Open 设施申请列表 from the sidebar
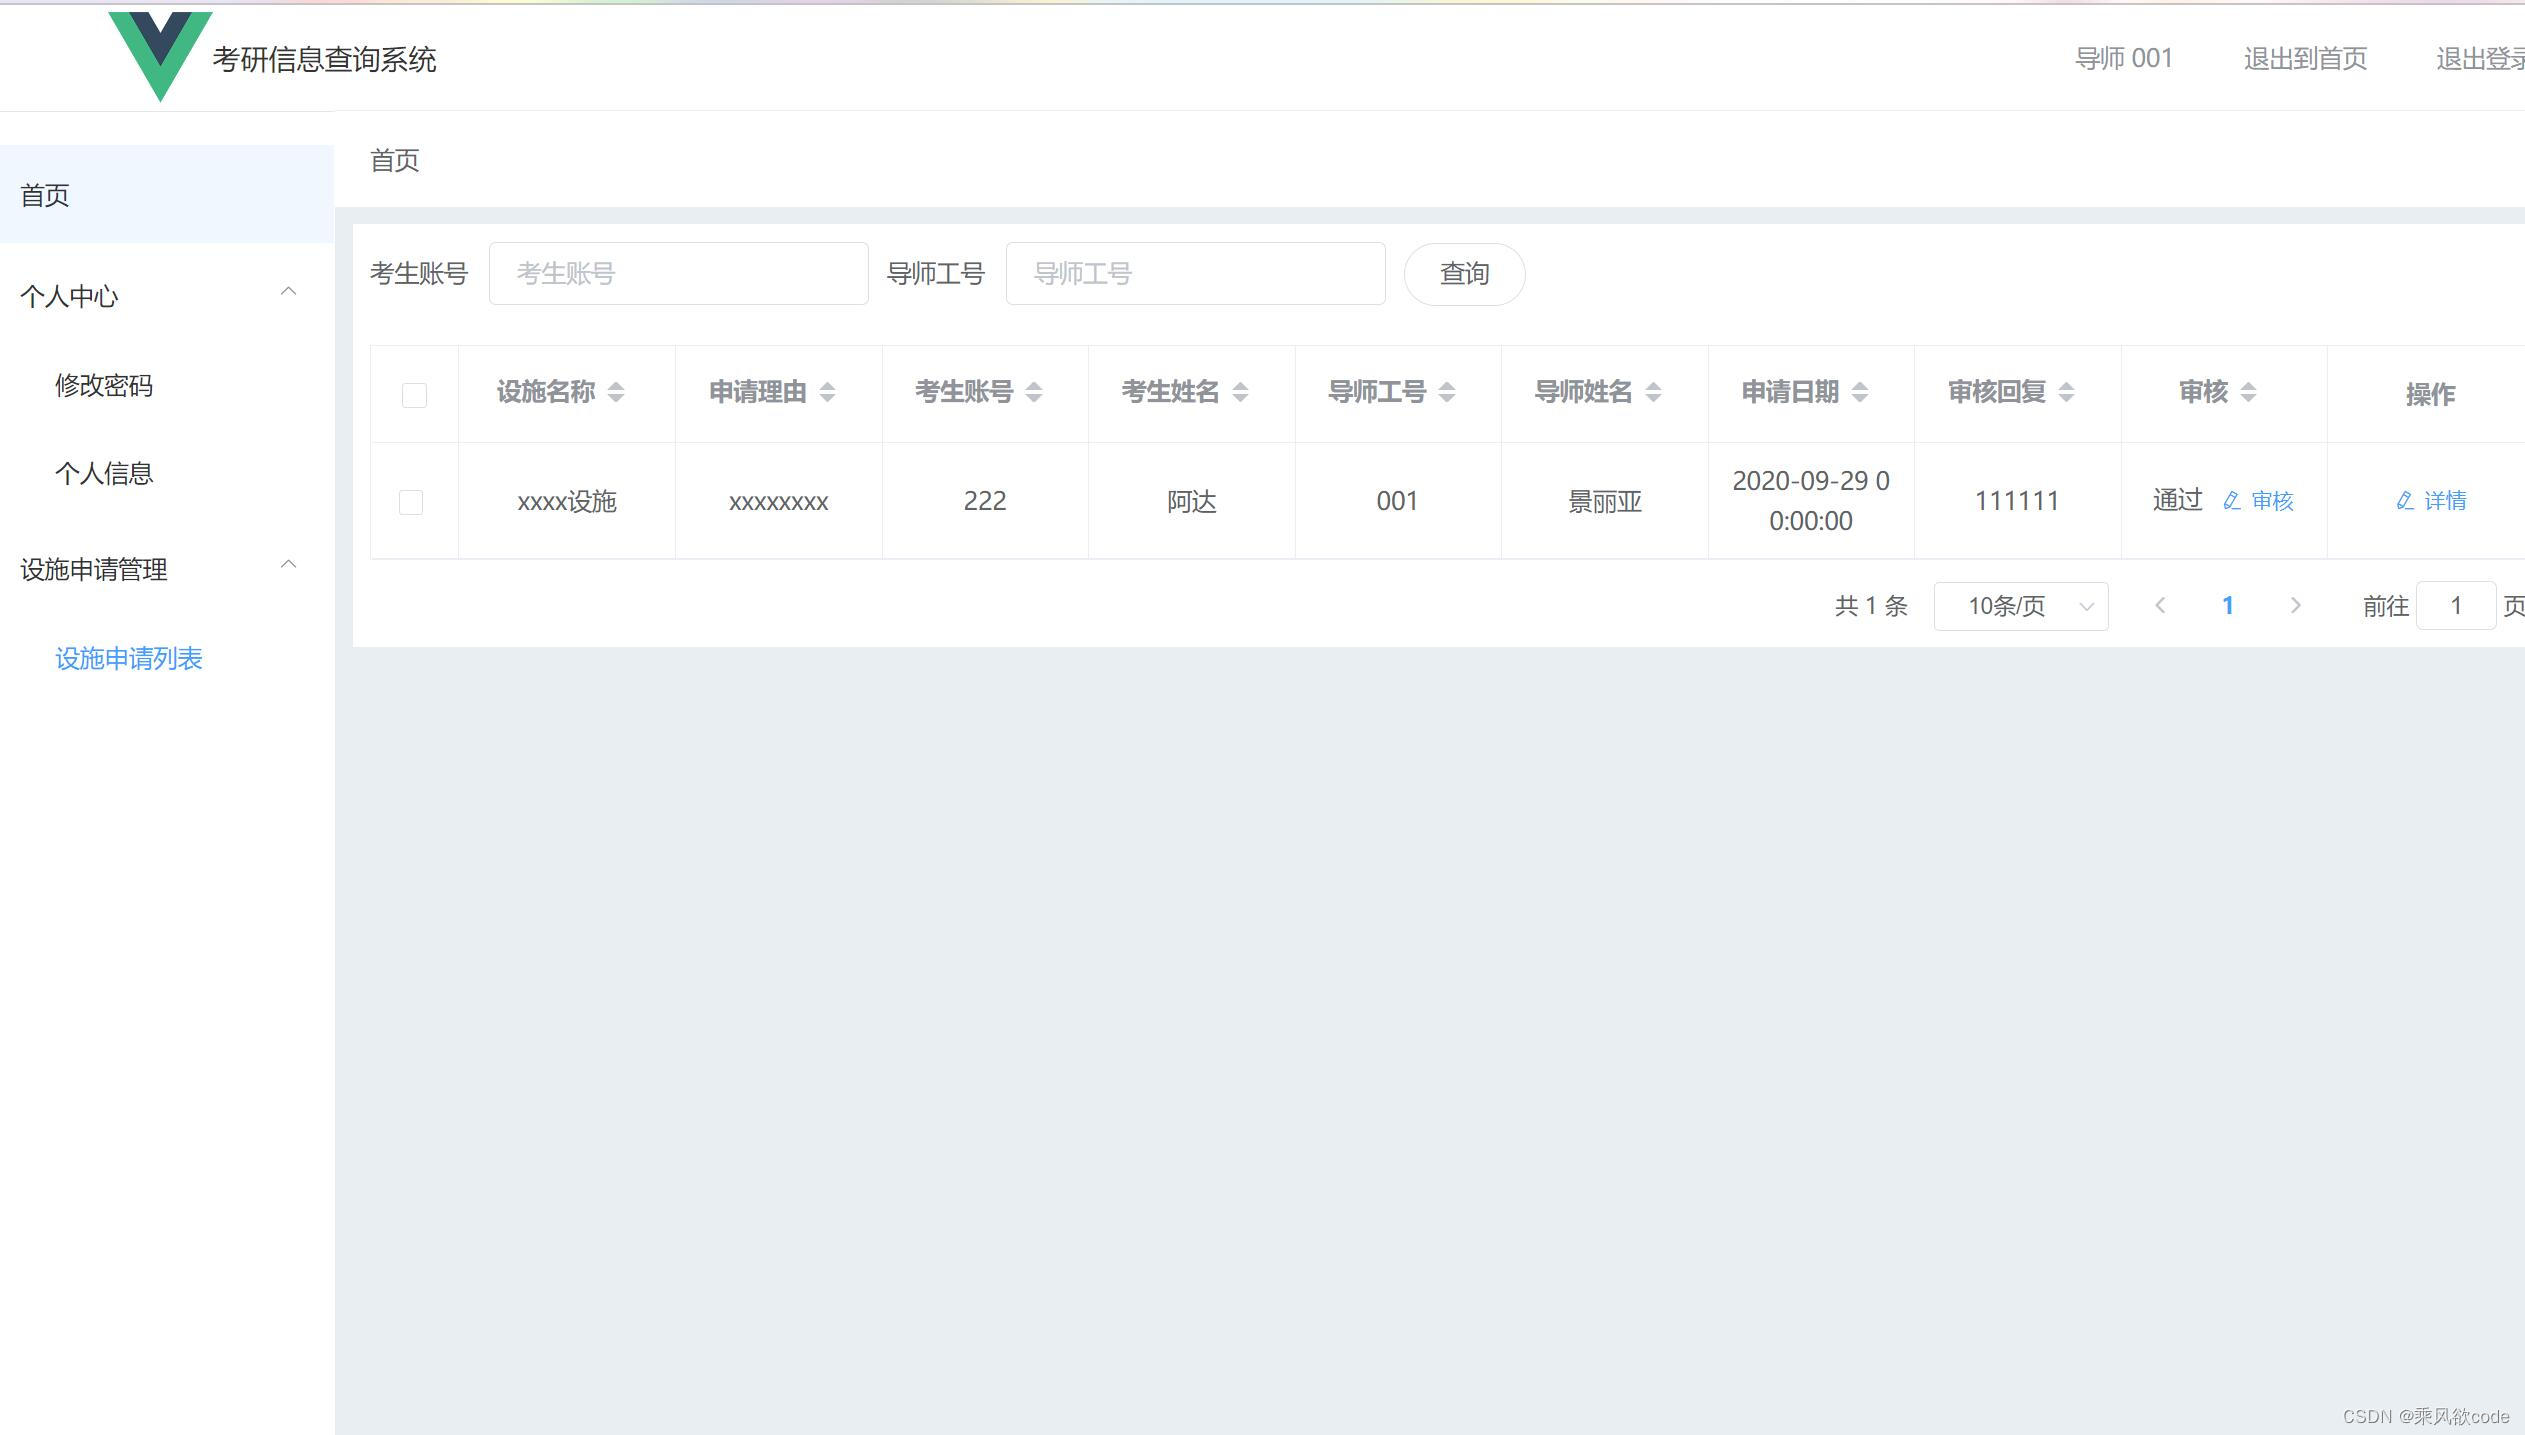 (129, 658)
